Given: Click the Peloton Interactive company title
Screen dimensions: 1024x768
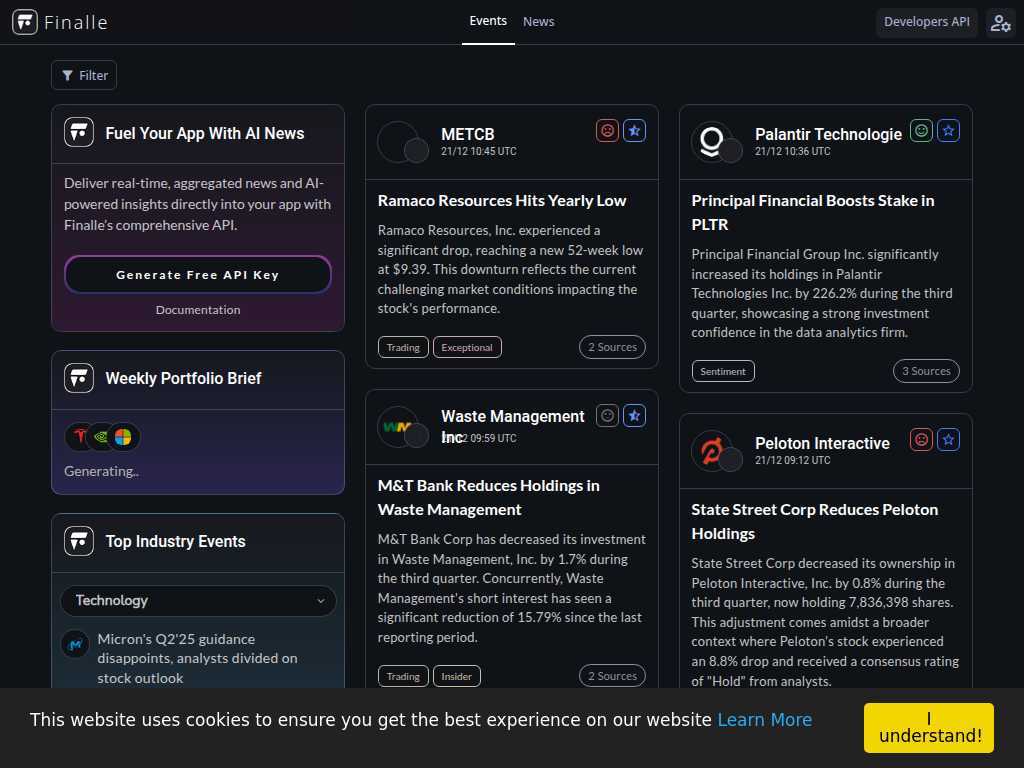Looking at the screenshot, I should point(822,443).
